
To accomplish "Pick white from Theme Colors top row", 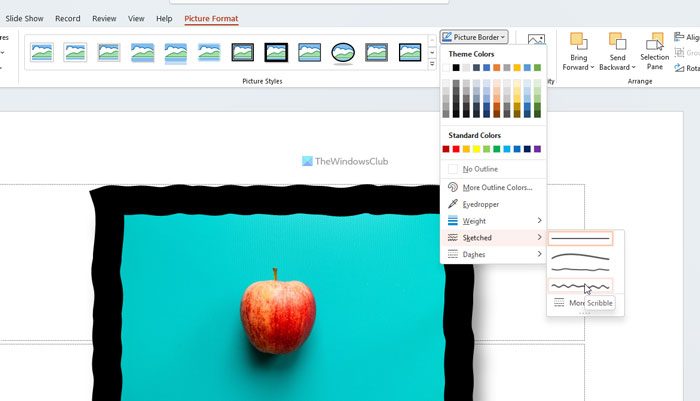I will click(x=446, y=68).
